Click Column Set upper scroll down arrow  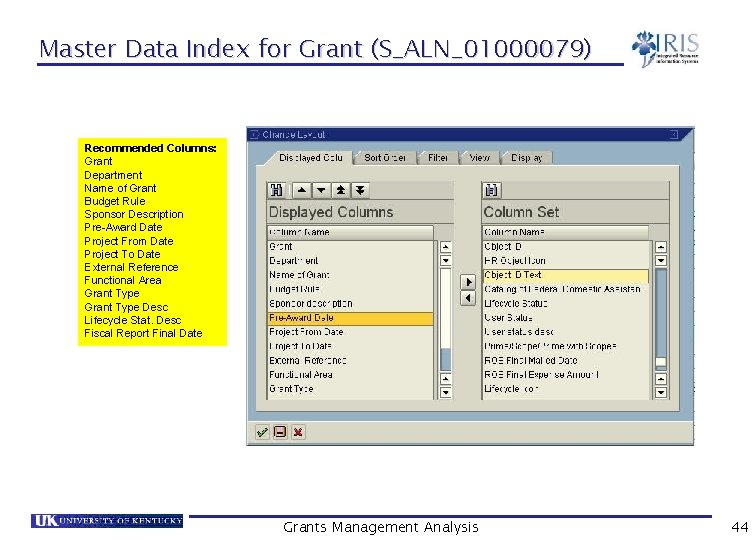(x=661, y=260)
